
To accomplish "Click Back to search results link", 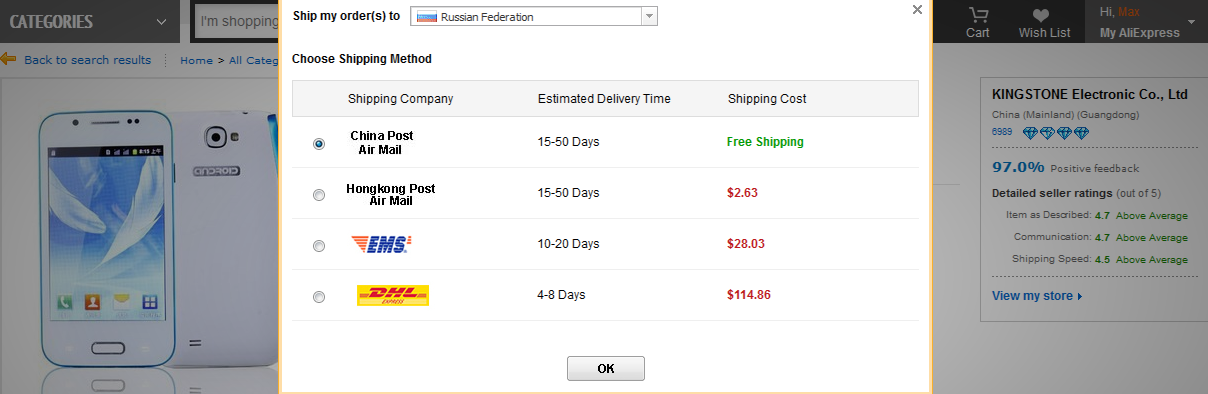I will [87, 60].
